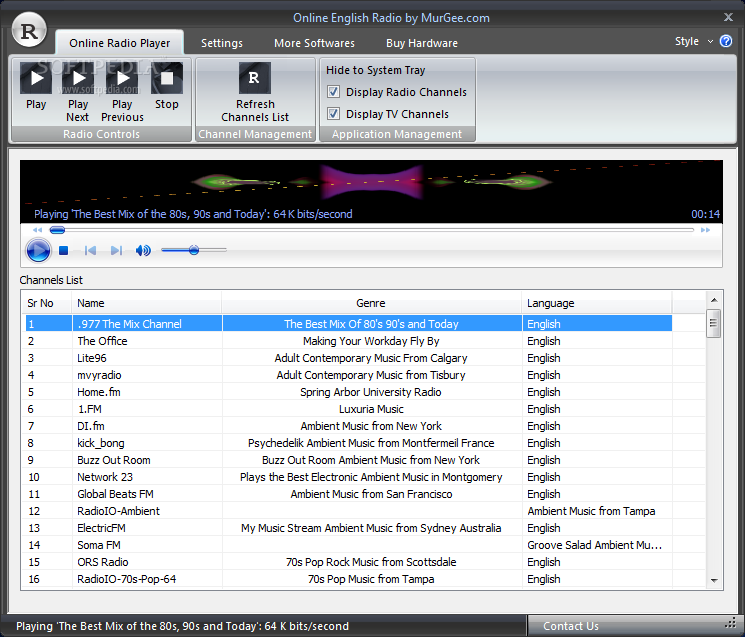Click the Refresh Channels List icon
The image size is (745, 637).
point(255,78)
